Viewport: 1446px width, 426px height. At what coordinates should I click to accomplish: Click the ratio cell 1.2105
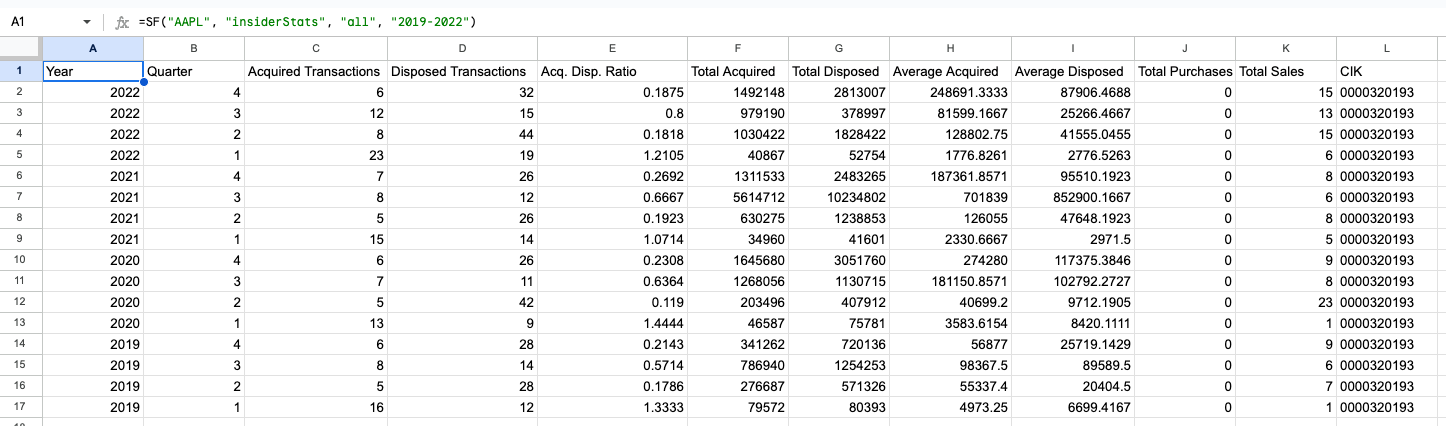tap(612, 155)
